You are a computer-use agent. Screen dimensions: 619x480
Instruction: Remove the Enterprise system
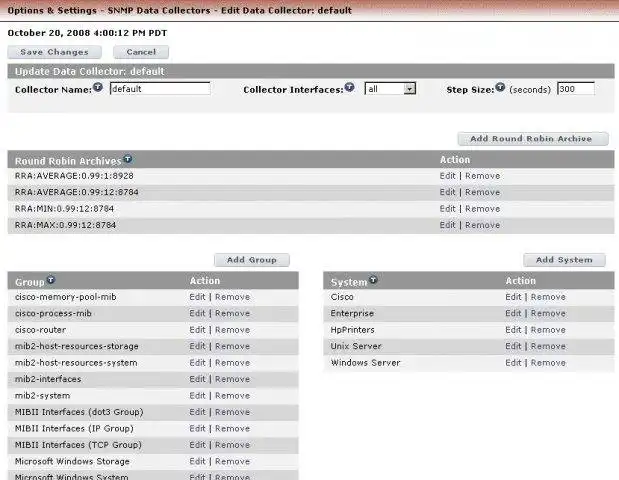(548, 313)
